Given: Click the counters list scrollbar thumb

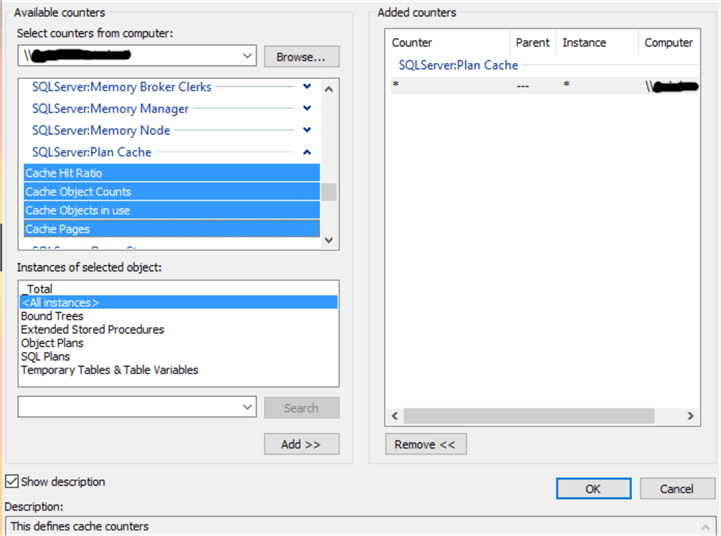Looking at the screenshot, I should (x=329, y=192).
